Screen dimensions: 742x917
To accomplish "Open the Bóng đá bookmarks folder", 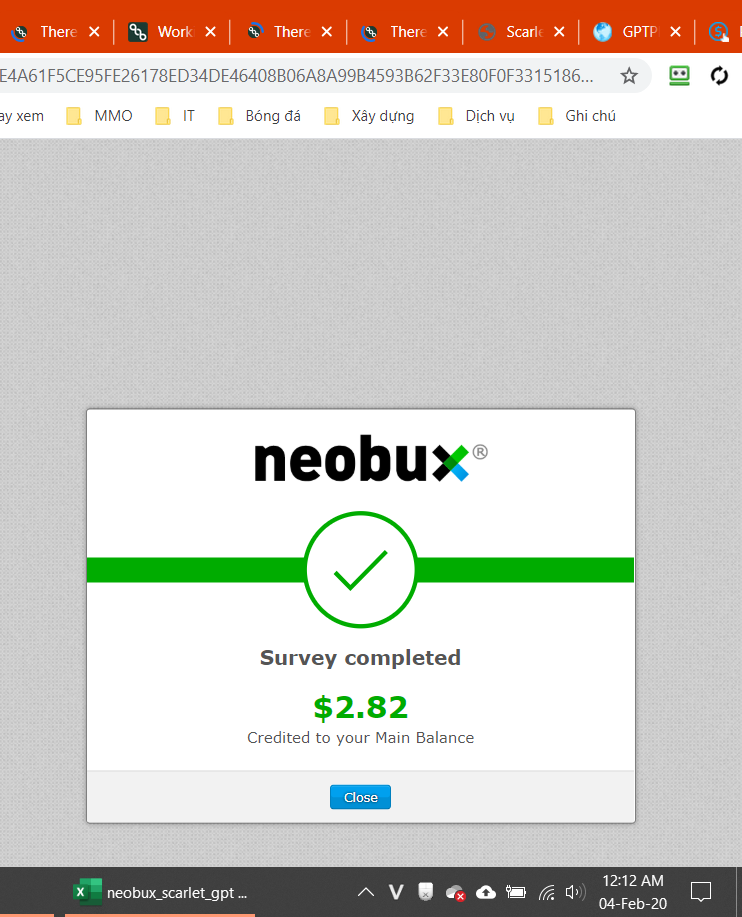I will tap(259, 116).
